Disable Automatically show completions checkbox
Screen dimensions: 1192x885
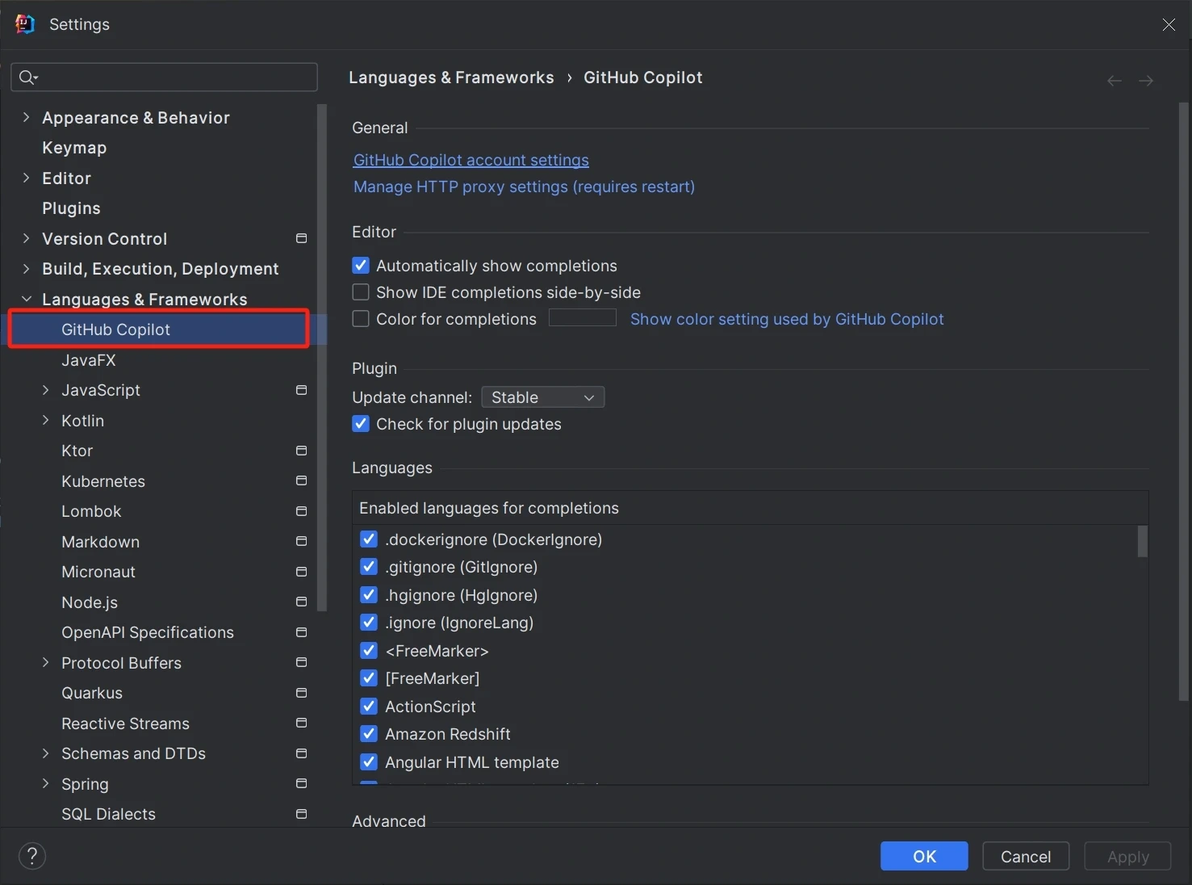(x=361, y=266)
